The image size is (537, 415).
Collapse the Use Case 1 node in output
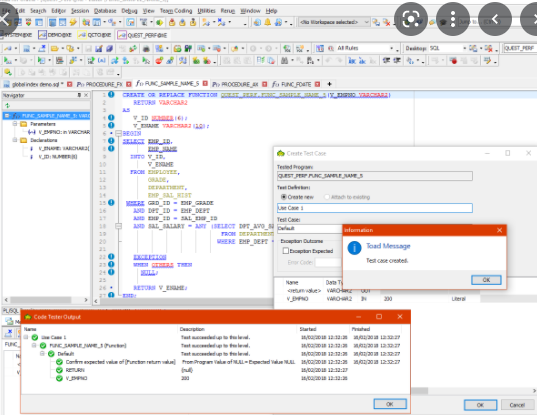[x=26, y=337]
